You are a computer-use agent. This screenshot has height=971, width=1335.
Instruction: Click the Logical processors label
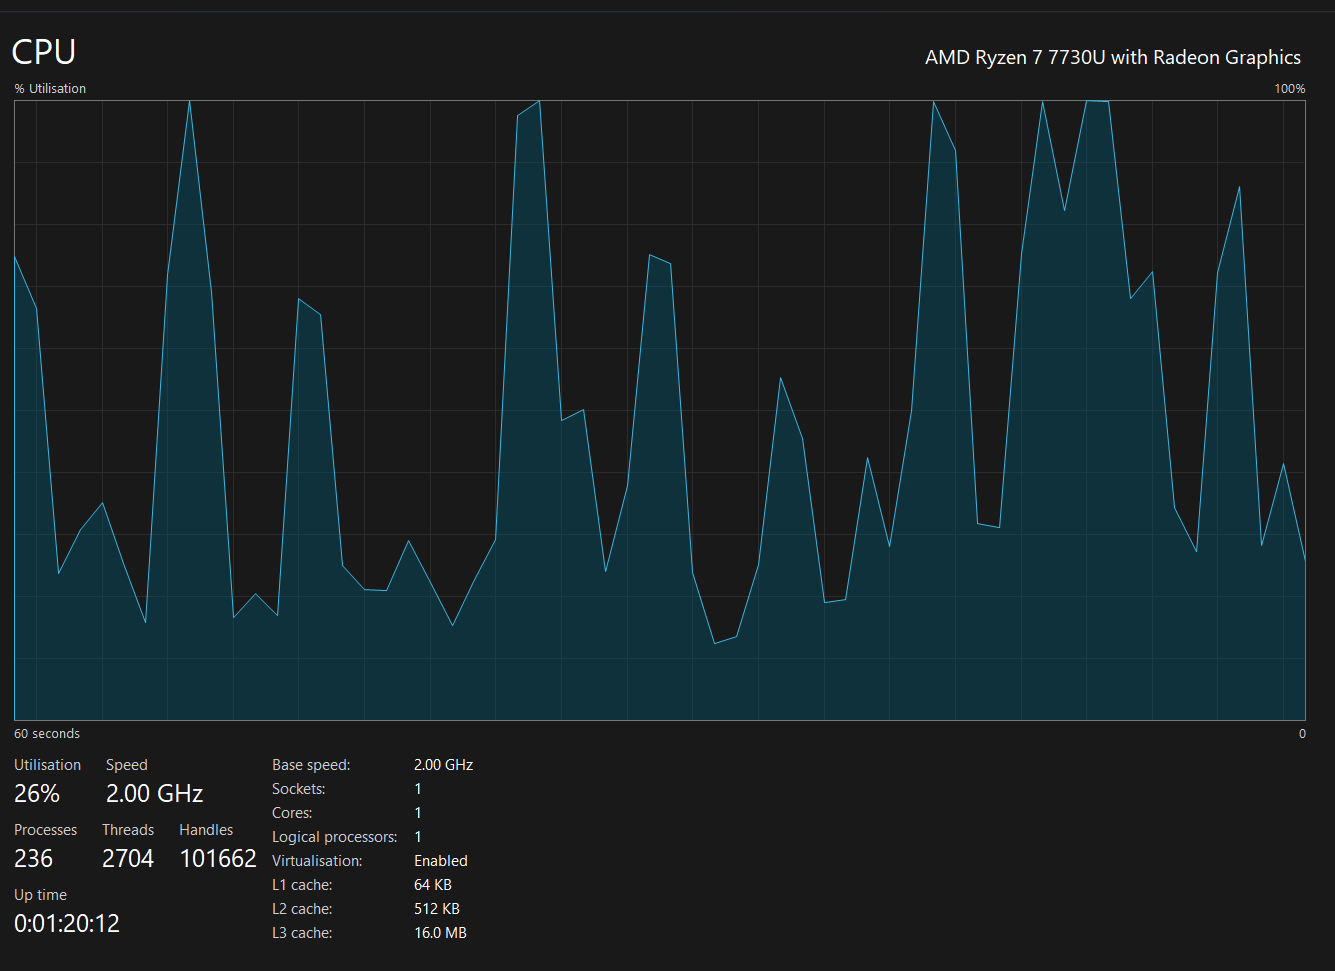pyautogui.click(x=334, y=836)
